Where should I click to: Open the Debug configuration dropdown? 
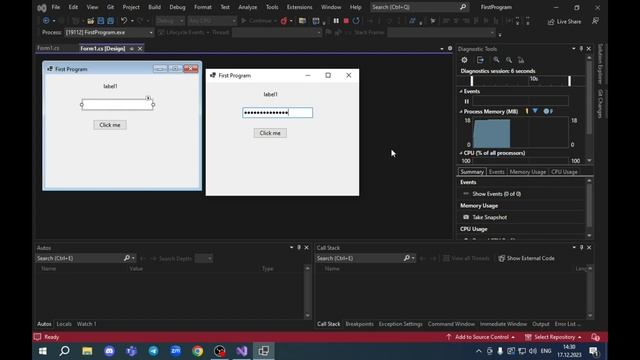[x=170, y=21]
